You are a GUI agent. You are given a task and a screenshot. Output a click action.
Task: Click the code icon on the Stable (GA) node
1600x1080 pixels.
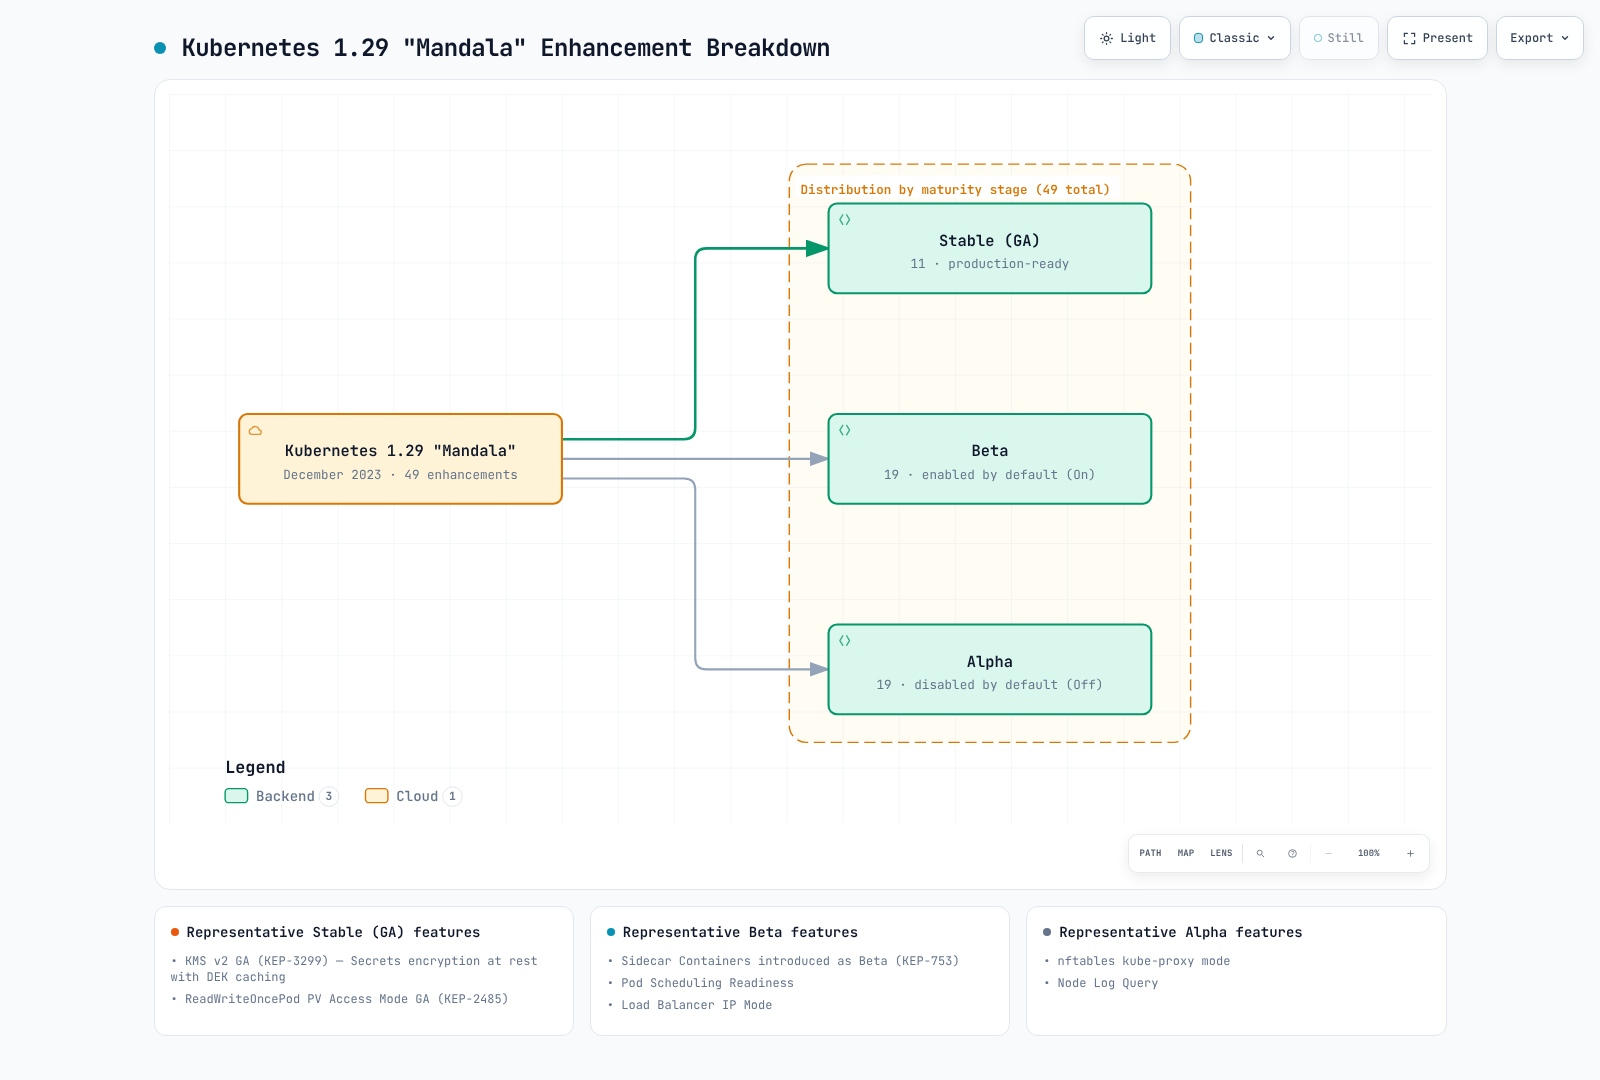[845, 220]
